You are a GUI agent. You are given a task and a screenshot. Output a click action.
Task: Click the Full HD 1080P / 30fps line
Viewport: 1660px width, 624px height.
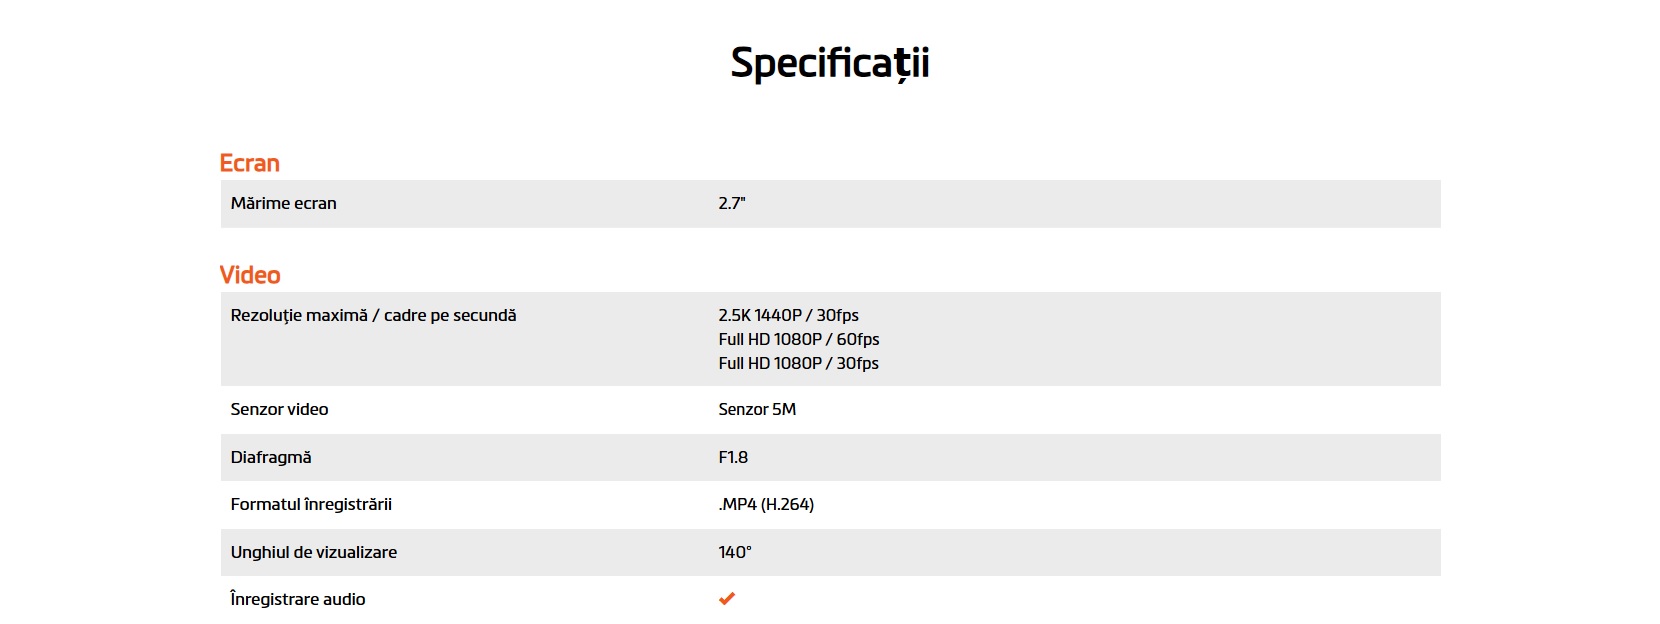point(798,363)
